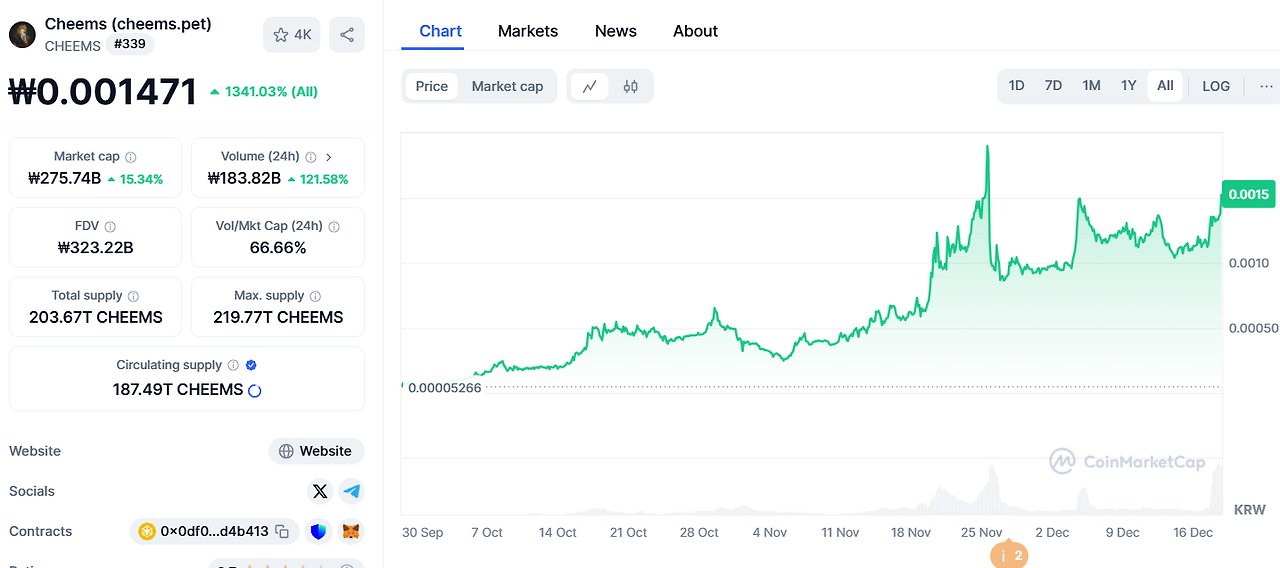
Task: Open the News tab
Action: tap(615, 31)
